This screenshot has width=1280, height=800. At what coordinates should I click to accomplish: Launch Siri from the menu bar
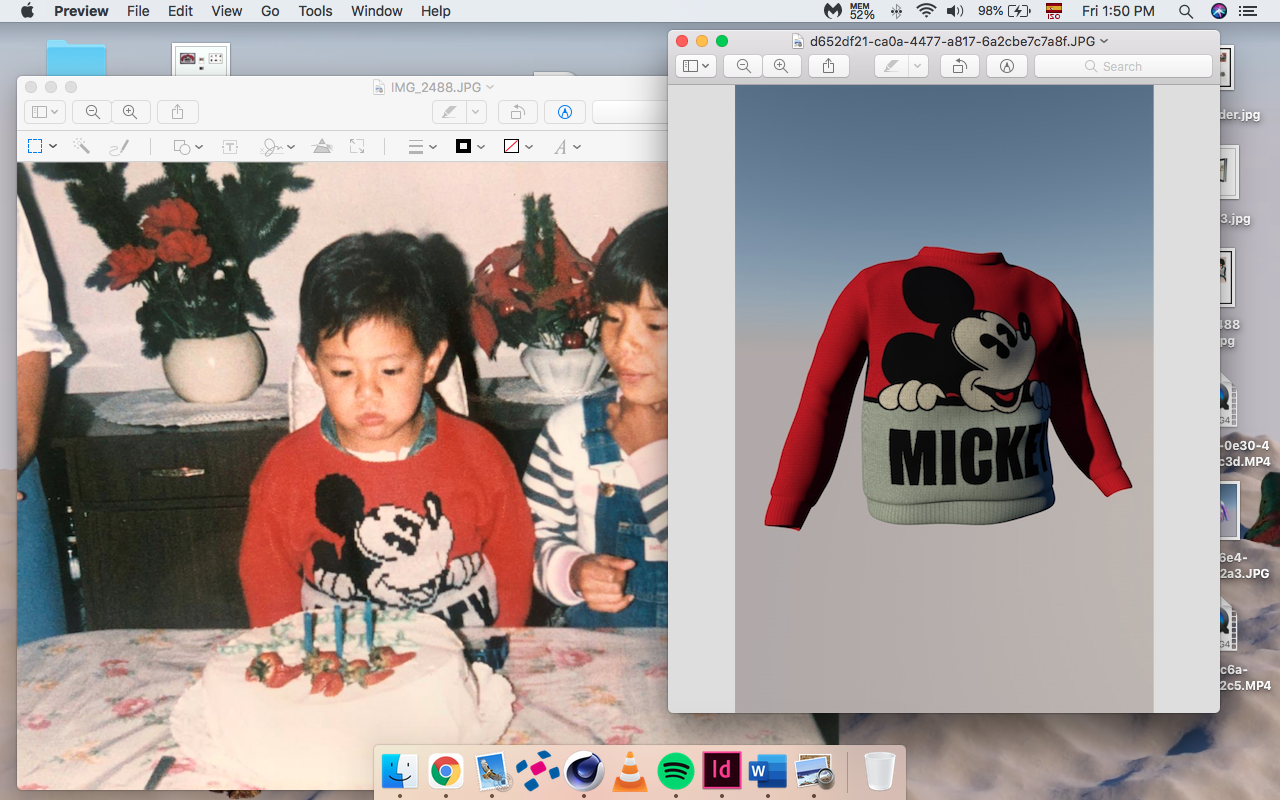pos(1218,11)
